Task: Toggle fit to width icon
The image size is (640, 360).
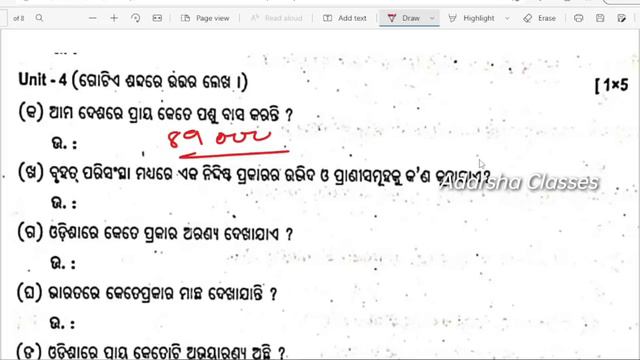Action: coord(157,18)
